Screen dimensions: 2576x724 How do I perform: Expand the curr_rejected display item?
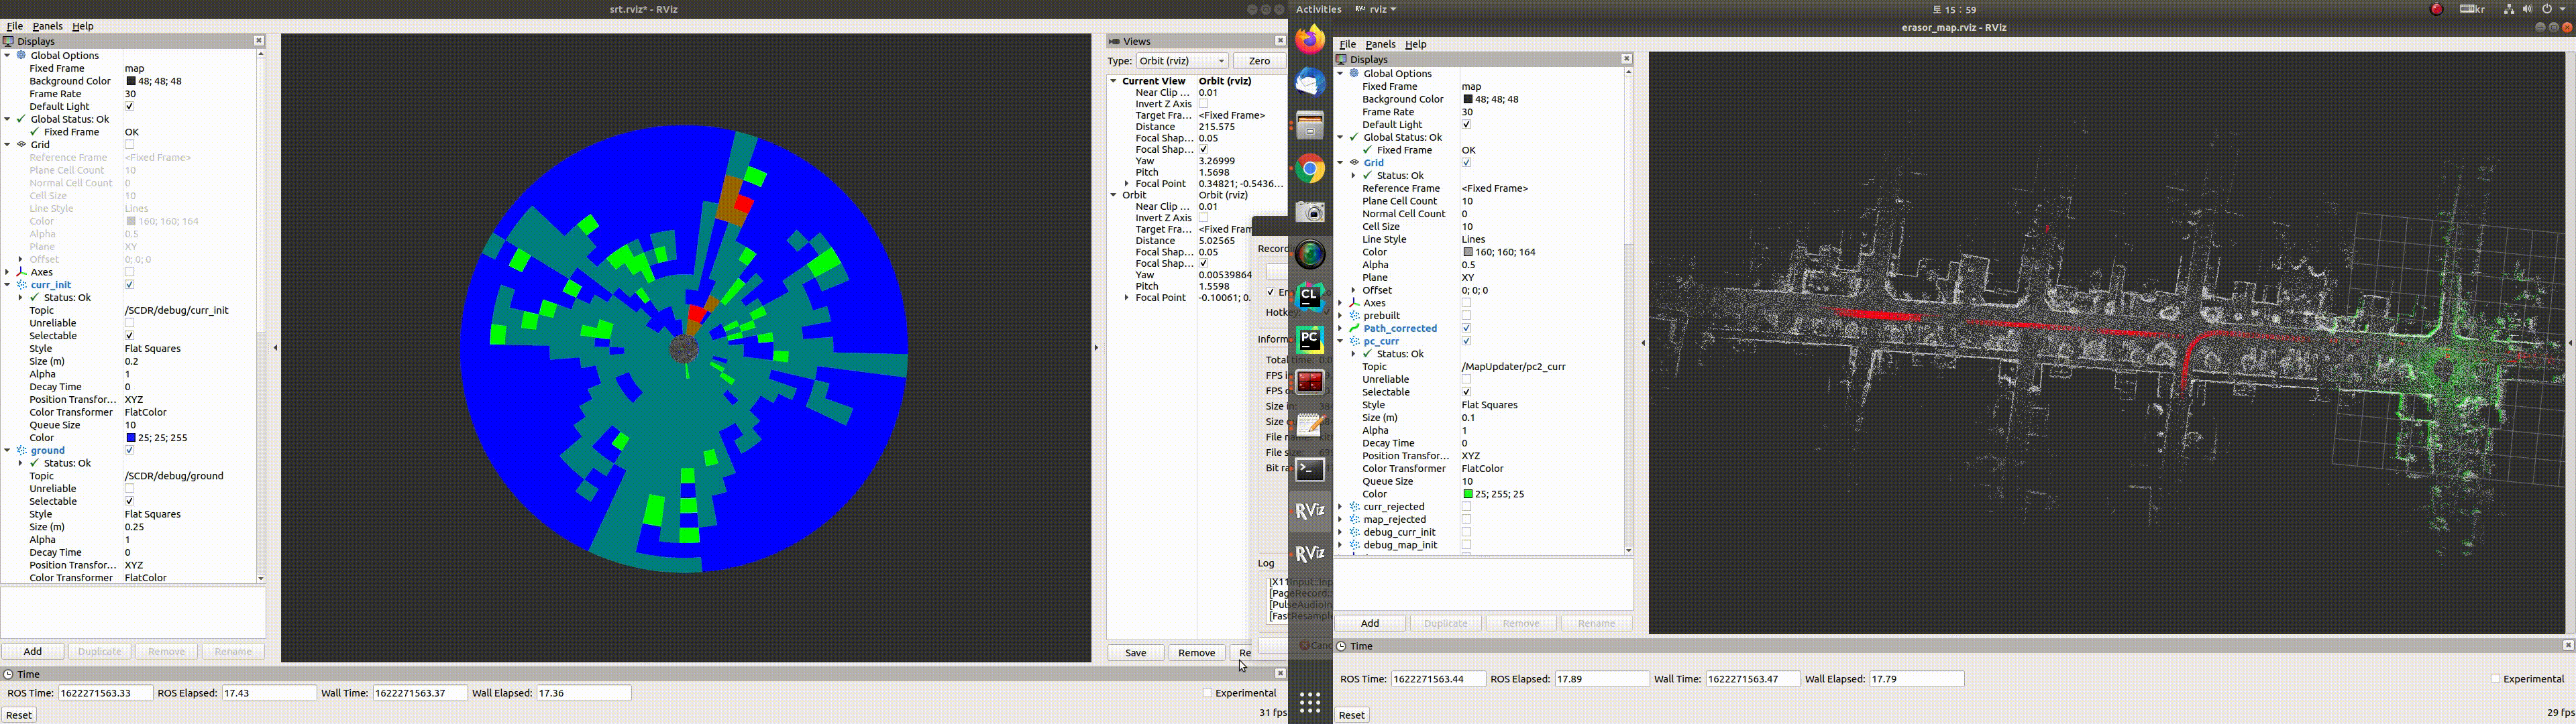(1340, 507)
